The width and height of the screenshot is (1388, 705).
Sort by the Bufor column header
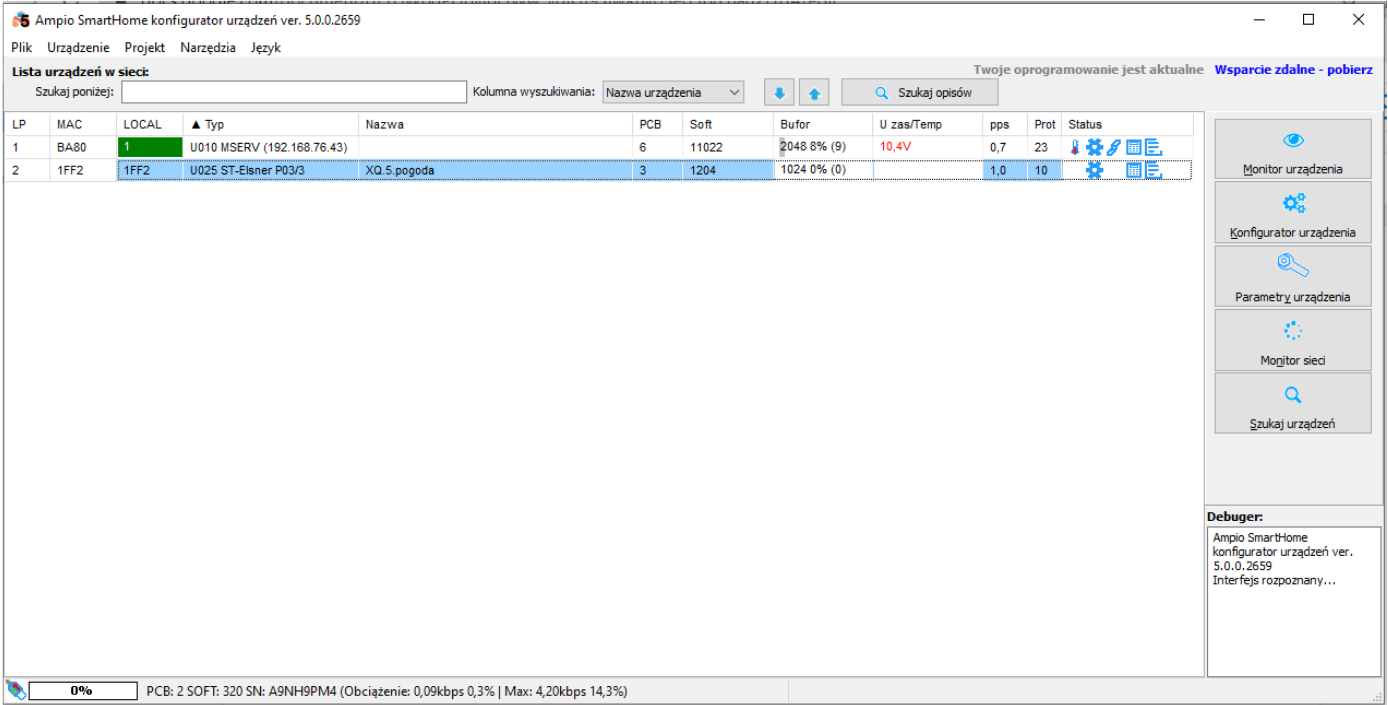click(823, 124)
